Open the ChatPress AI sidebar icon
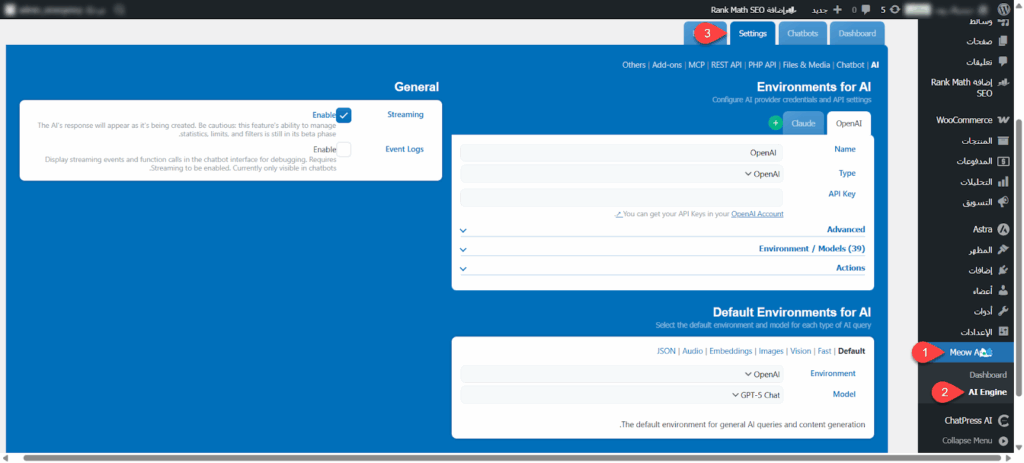Viewport: 1024px width, 463px height. [x=1003, y=421]
